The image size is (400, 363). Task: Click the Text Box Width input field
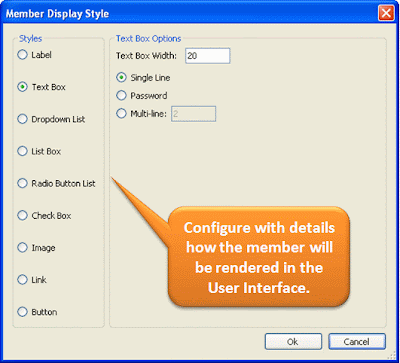pyautogui.click(x=207, y=56)
